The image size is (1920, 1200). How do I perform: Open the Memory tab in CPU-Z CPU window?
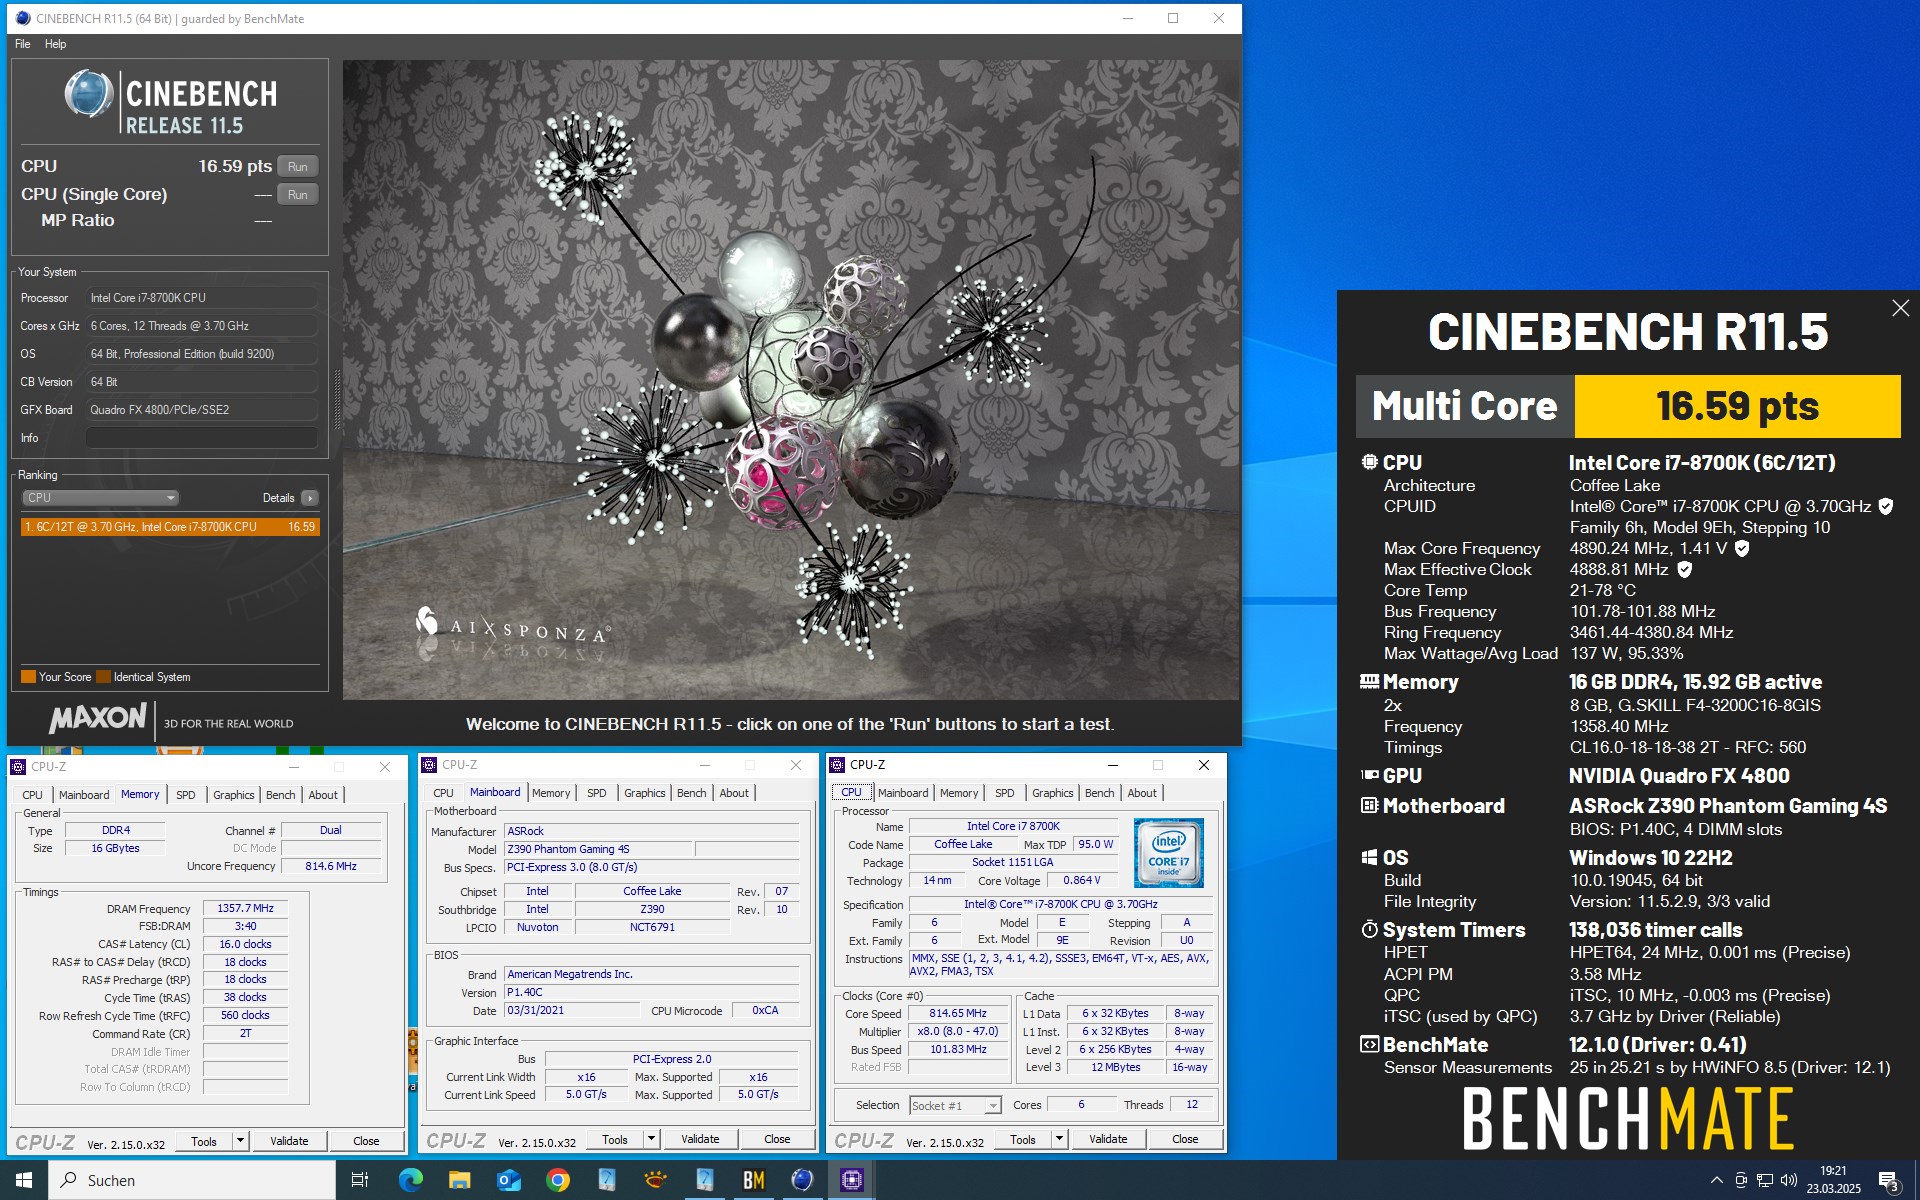coord(959,793)
